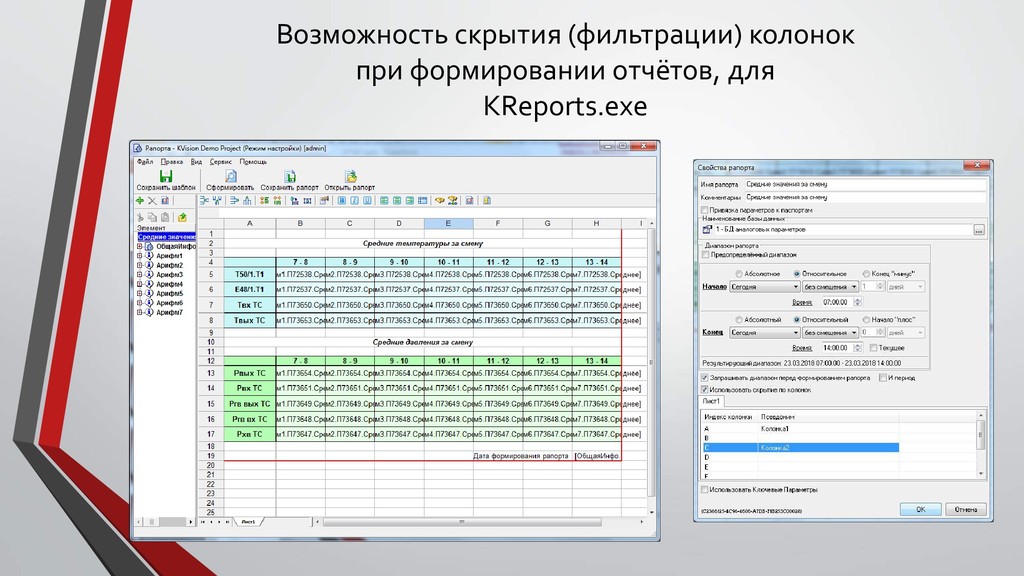Toggle the Текущее checkbox
Viewport: 1024px width, 576px height.
click(874, 348)
